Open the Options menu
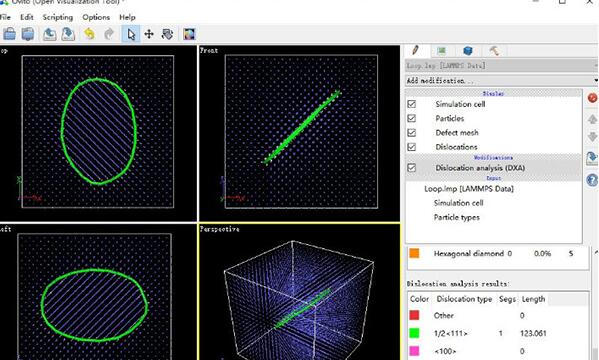This screenshot has height=360, width=599. [x=96, y=17]
